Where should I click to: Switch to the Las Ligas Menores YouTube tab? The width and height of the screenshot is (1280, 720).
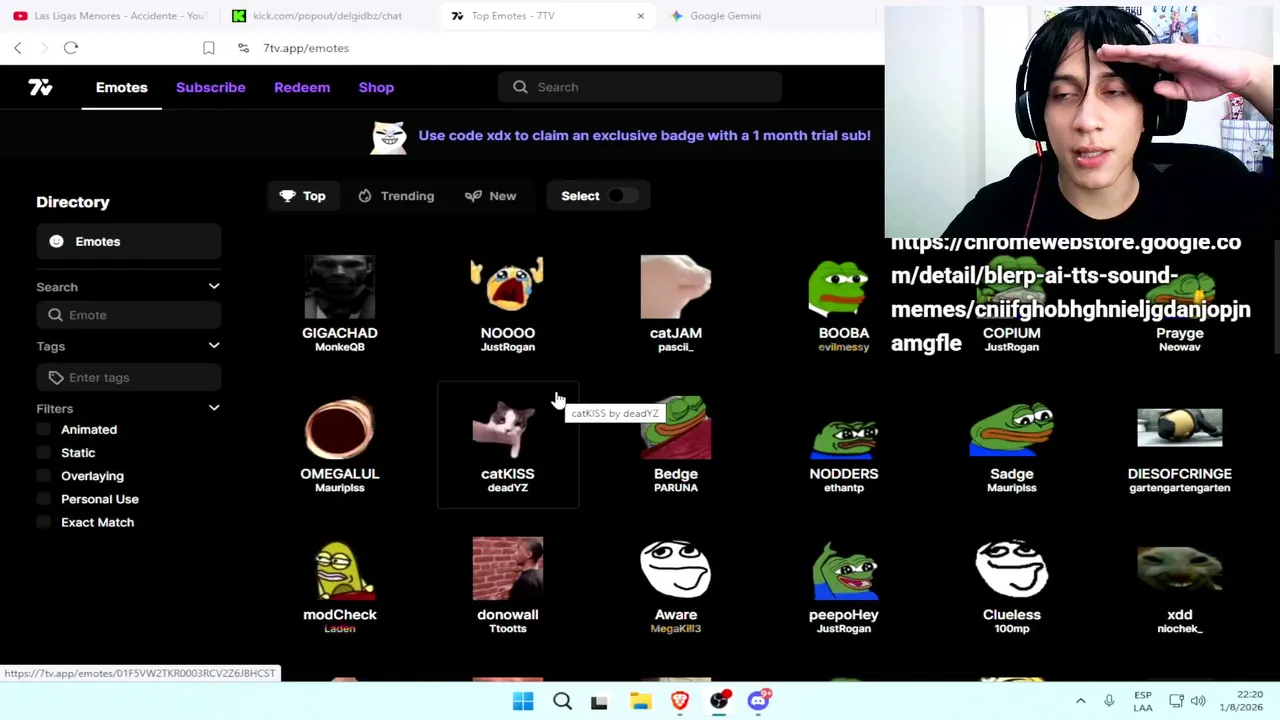coord(110,16)
